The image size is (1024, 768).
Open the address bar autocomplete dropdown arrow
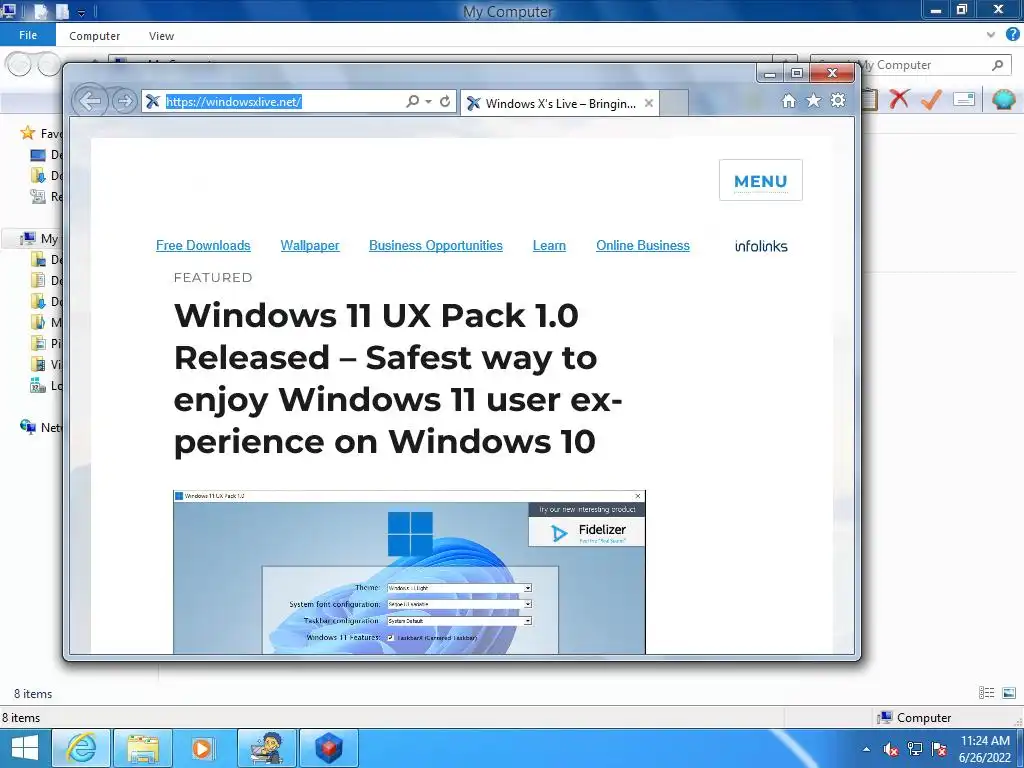click(x=428, y=102)
